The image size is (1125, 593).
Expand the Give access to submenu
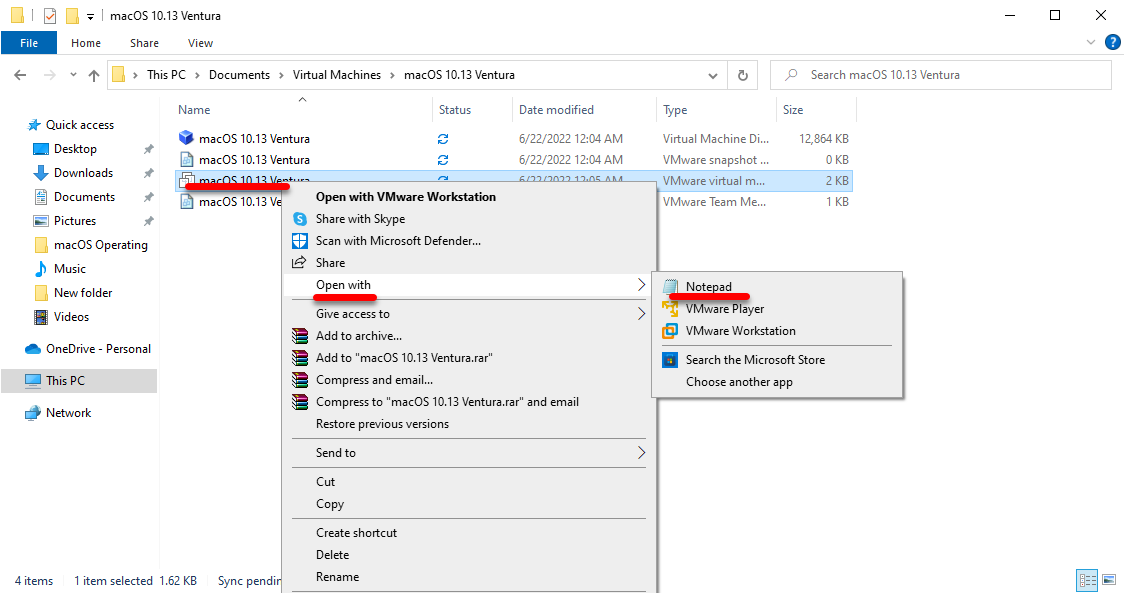(354, 313)
